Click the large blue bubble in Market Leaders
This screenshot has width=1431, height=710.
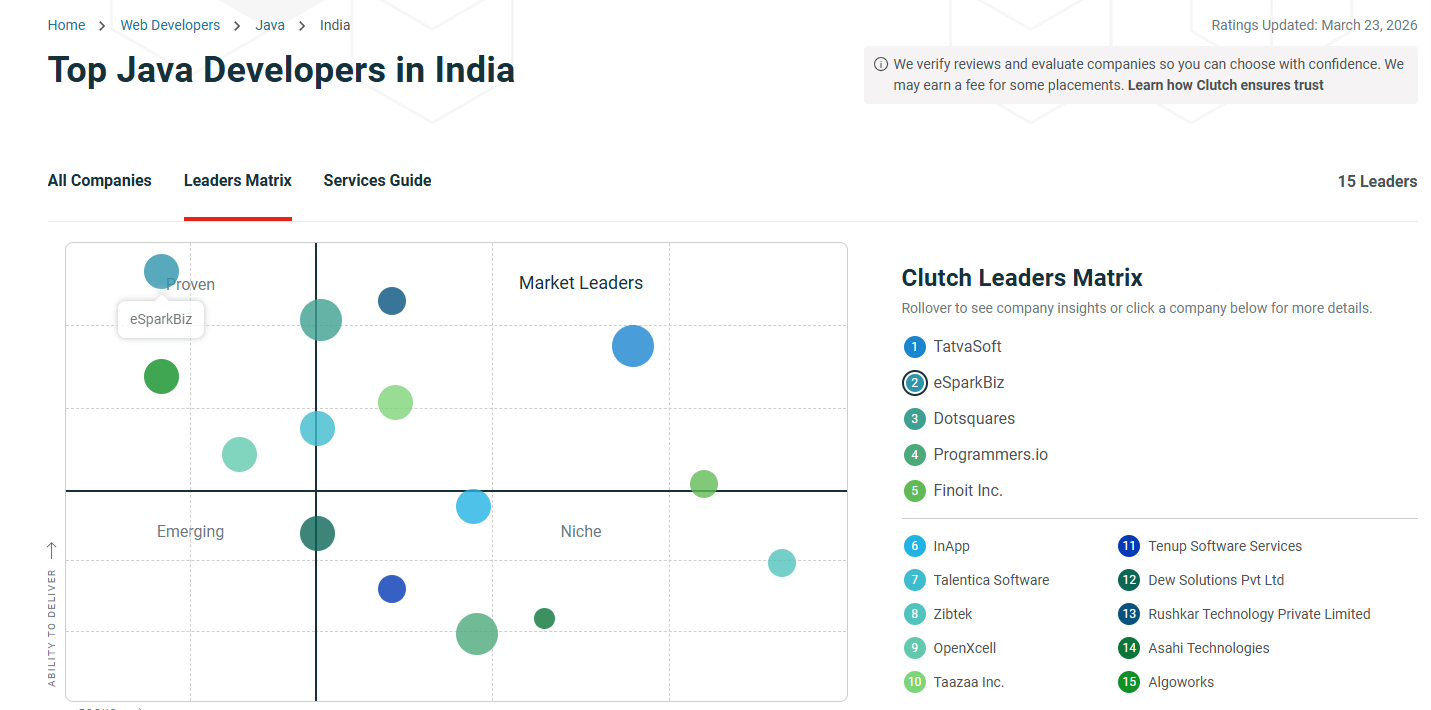tap(632, 345)
